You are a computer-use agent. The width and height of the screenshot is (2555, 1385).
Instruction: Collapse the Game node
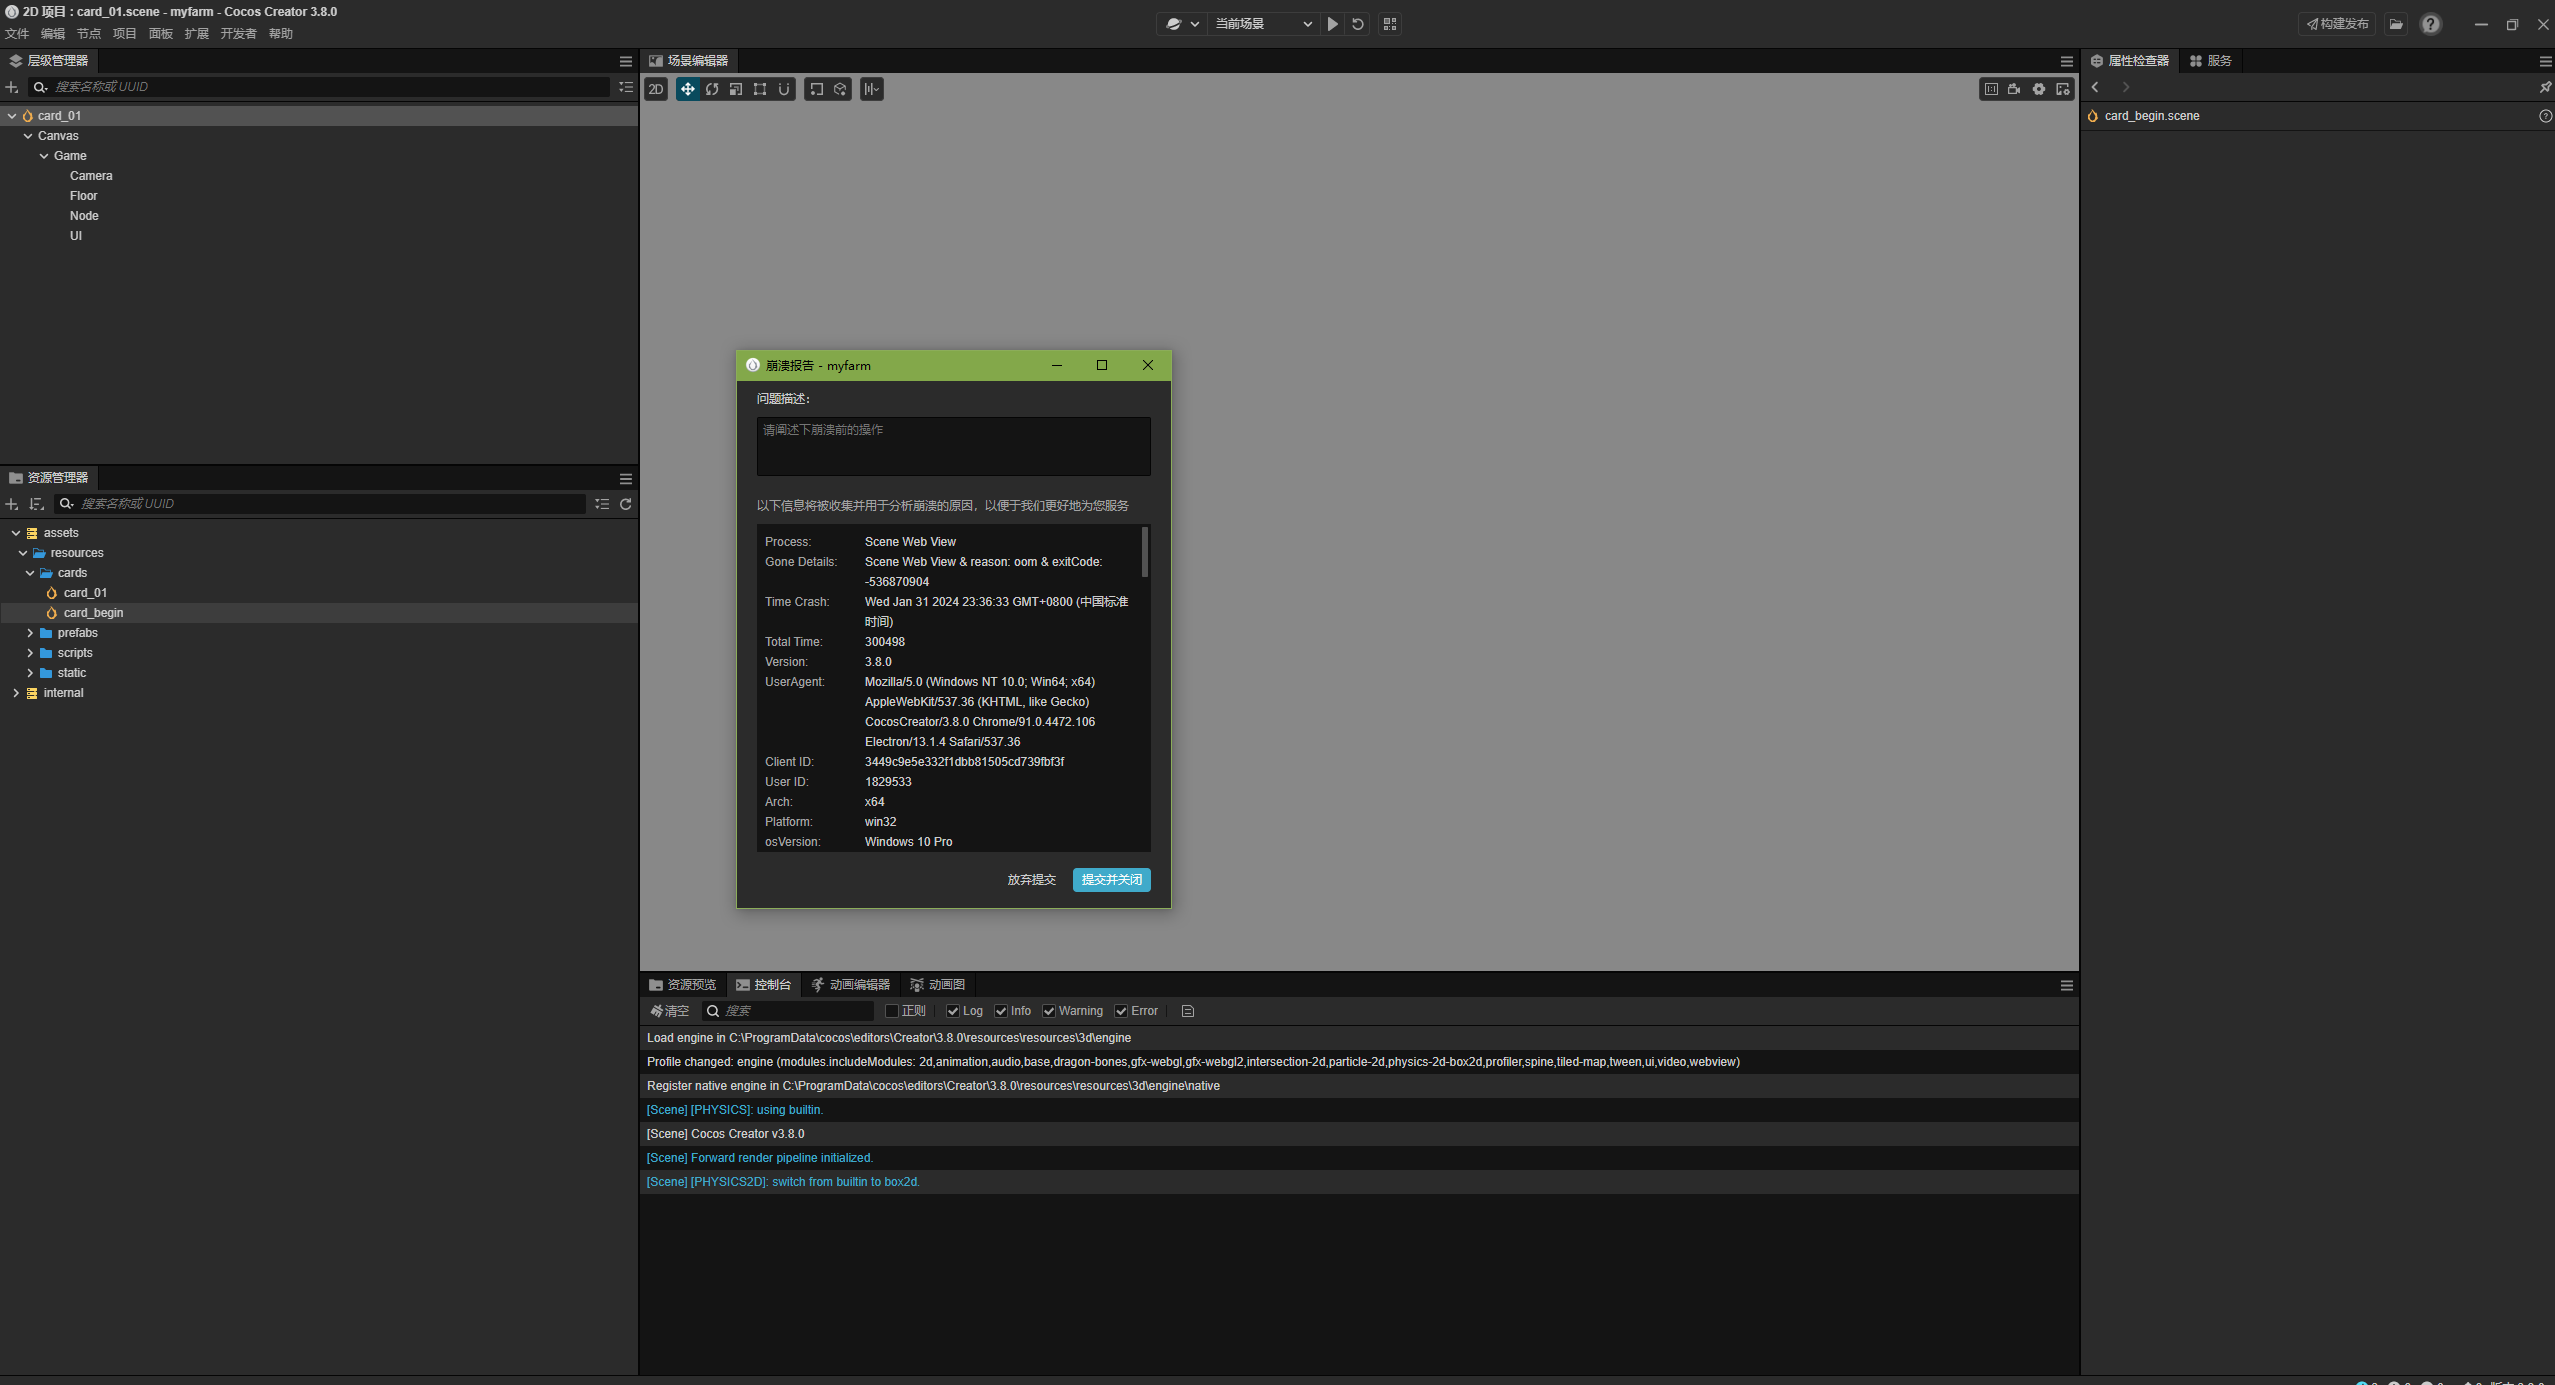44,156
